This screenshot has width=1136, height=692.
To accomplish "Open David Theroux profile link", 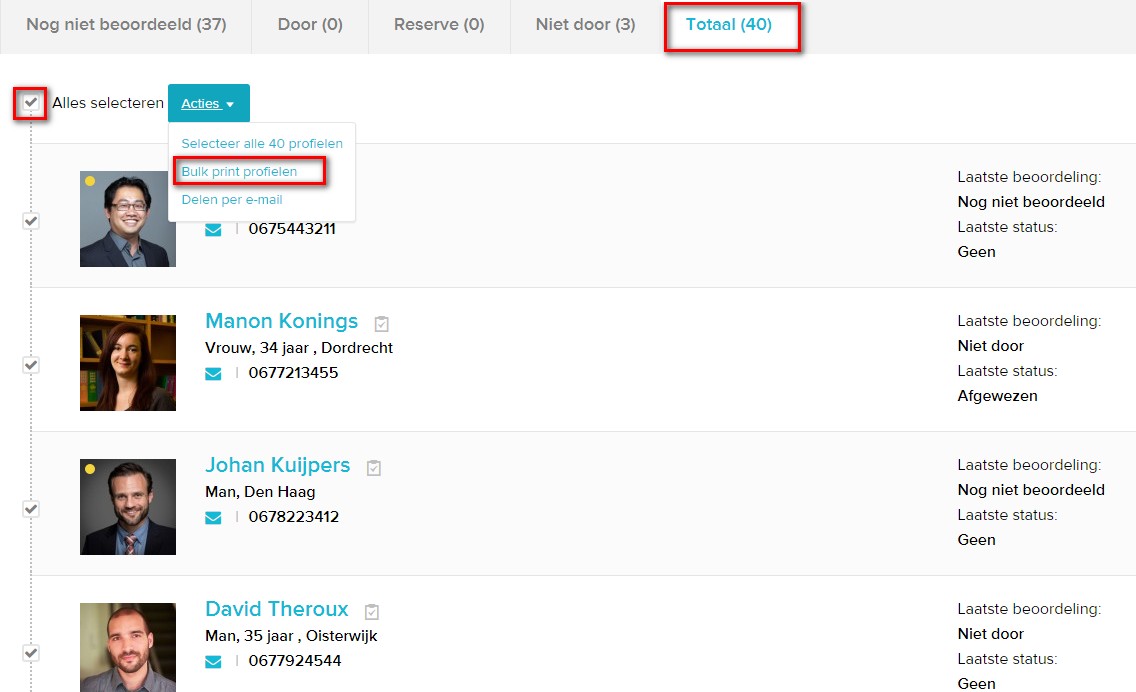I will point(277,609).
